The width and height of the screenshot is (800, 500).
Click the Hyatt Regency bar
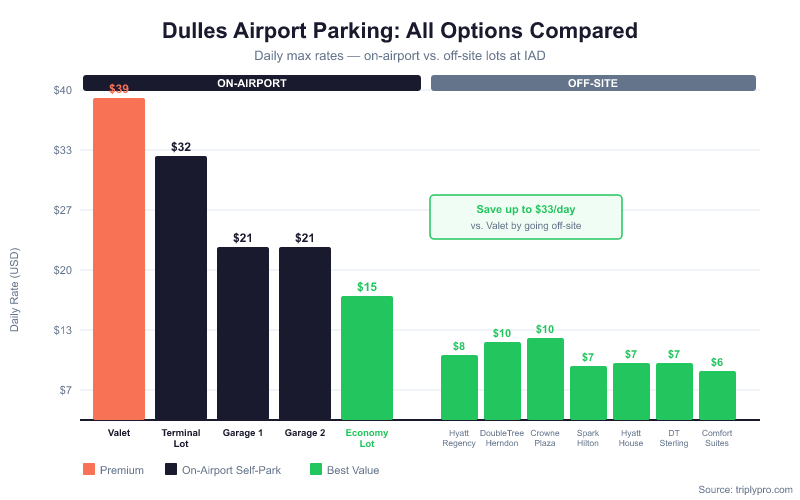459,387
